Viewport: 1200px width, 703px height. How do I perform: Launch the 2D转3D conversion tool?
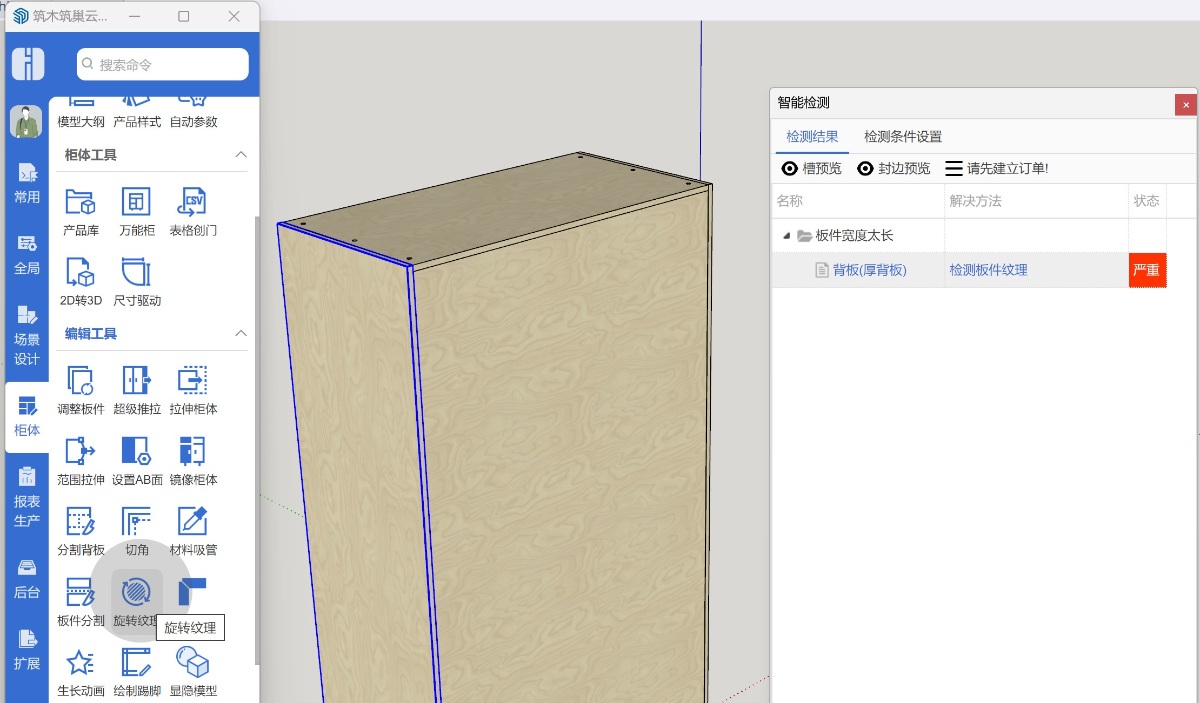tap(80, 282)
